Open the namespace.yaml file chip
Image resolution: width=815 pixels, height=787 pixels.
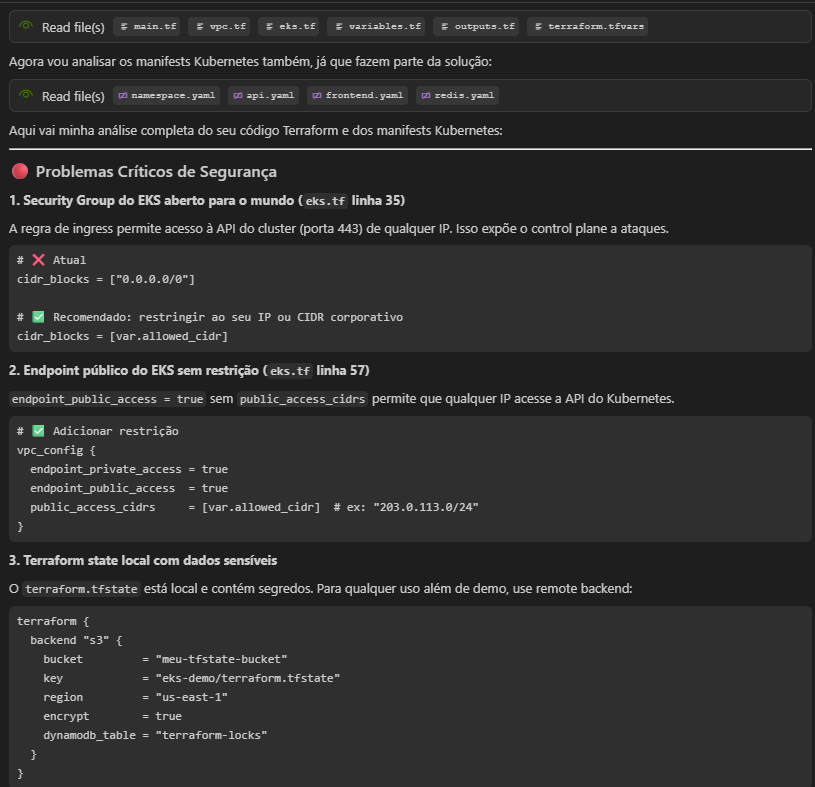point(166,96)
